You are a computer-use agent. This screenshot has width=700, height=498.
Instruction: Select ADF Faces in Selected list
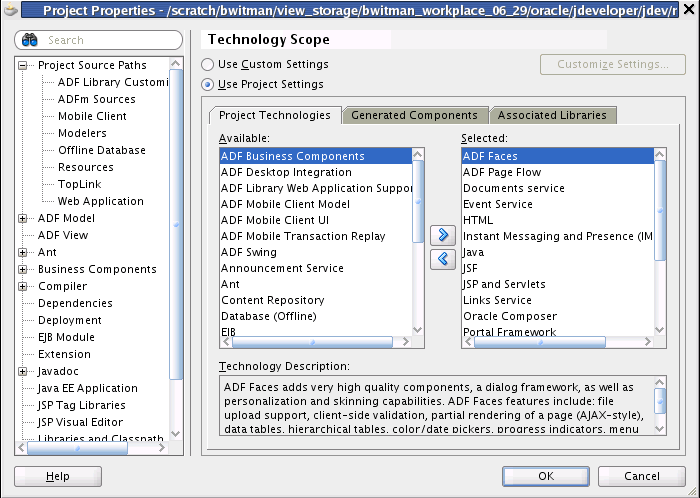558,156
